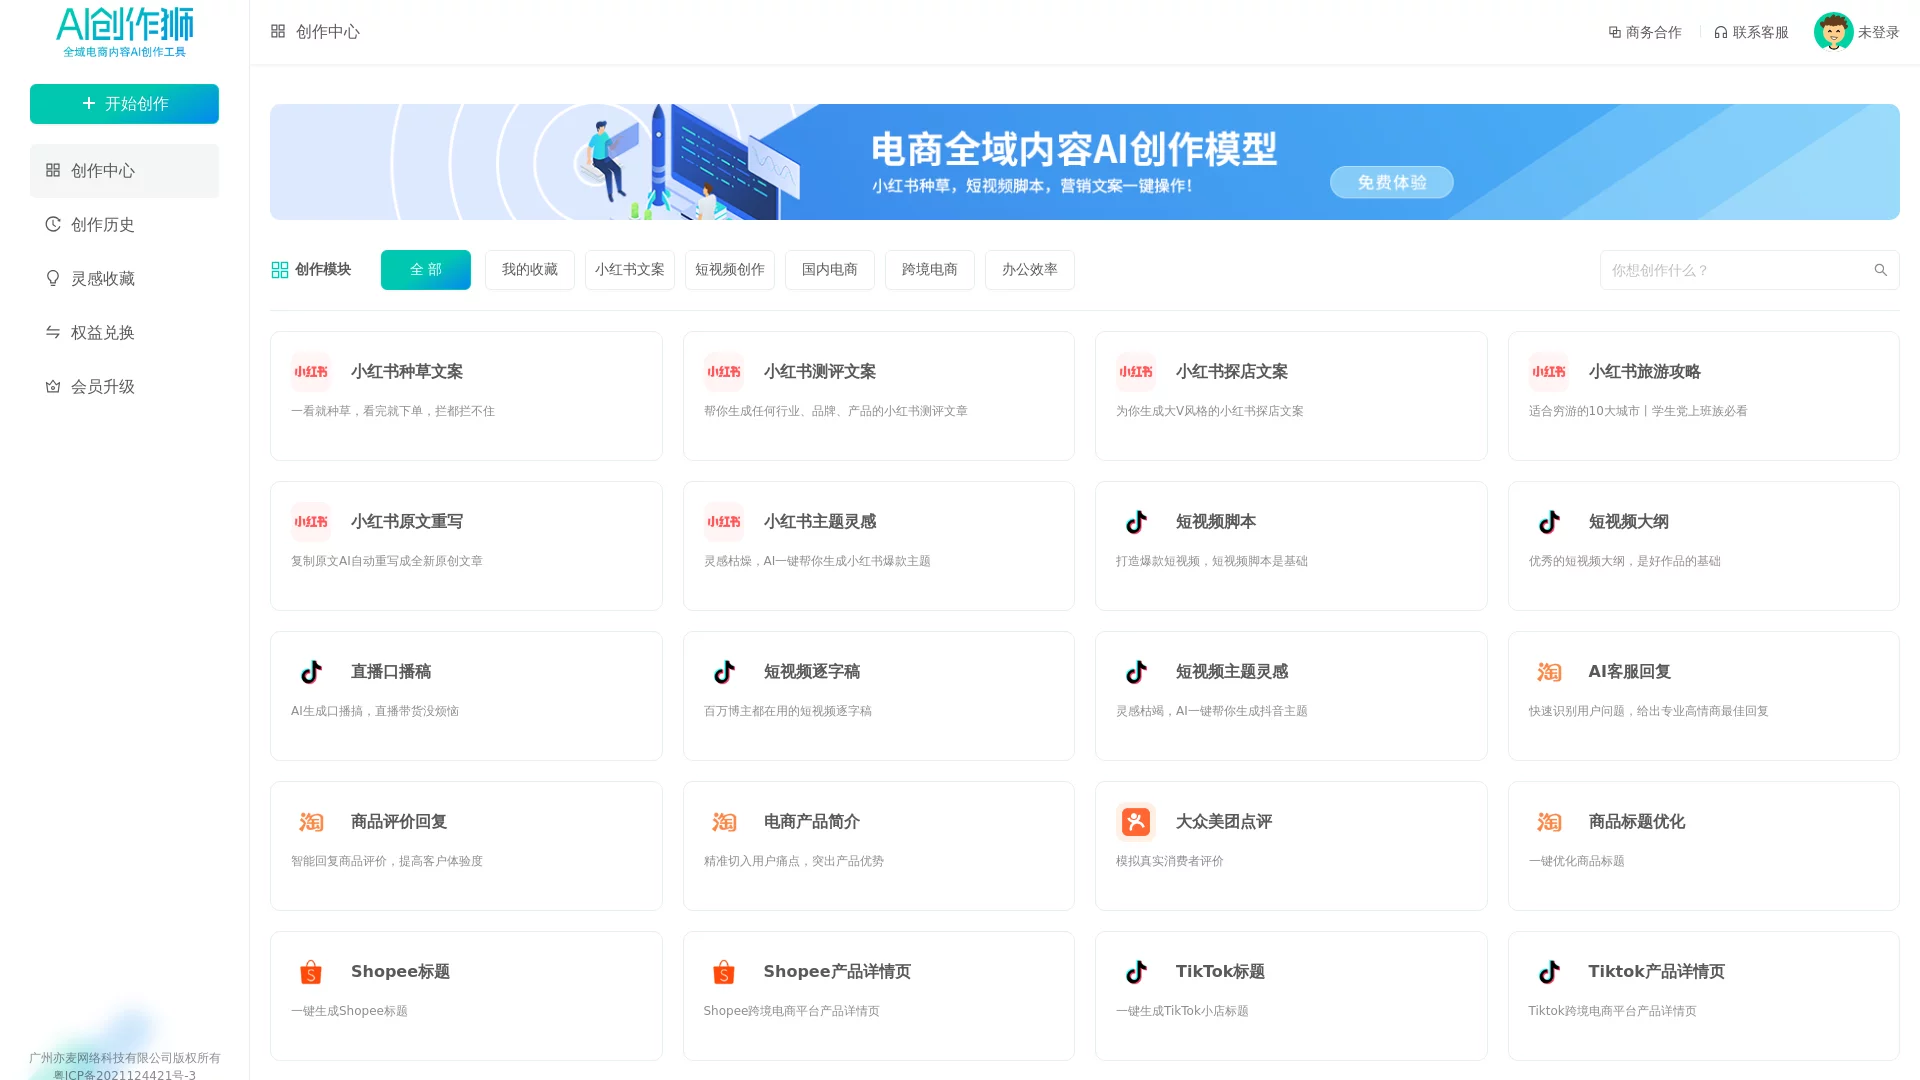Switch to the 跨境电商 category
The image size is (1920, 1080).
click(929, 269)
